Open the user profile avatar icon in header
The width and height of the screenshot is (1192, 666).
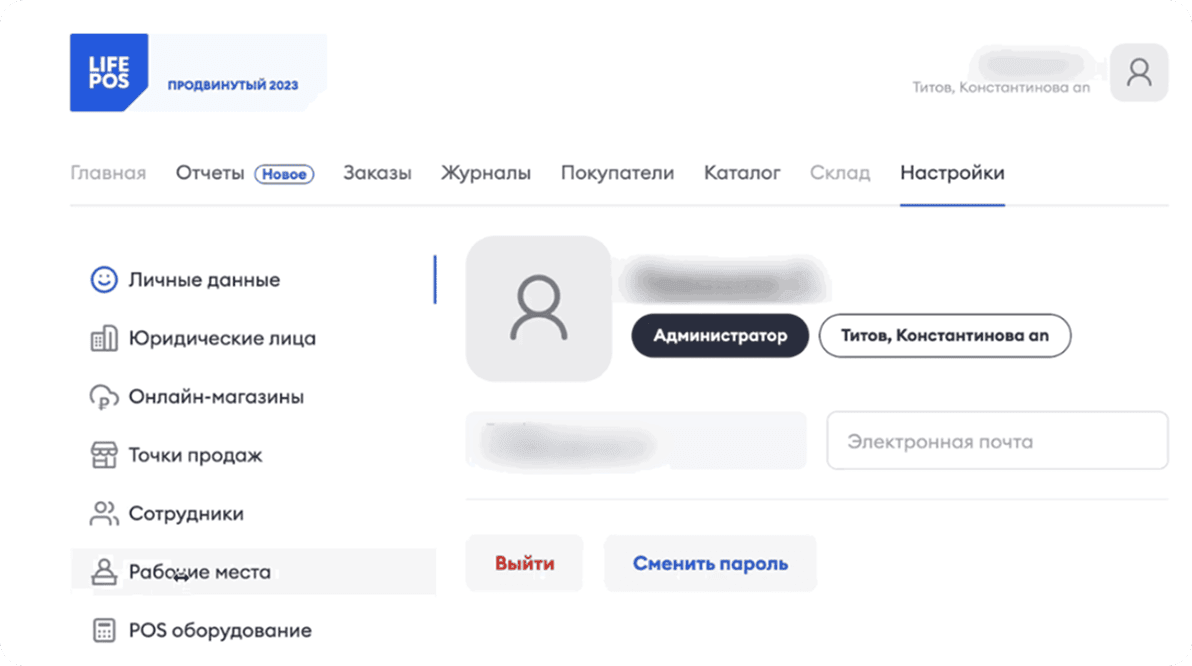pos(1139,72)
